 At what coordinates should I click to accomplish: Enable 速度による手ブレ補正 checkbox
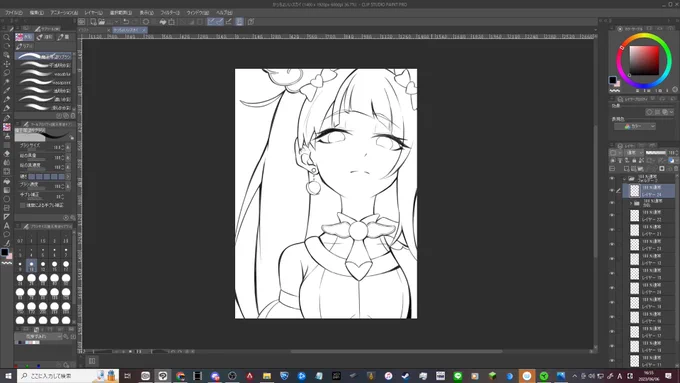tap(23, 205)
